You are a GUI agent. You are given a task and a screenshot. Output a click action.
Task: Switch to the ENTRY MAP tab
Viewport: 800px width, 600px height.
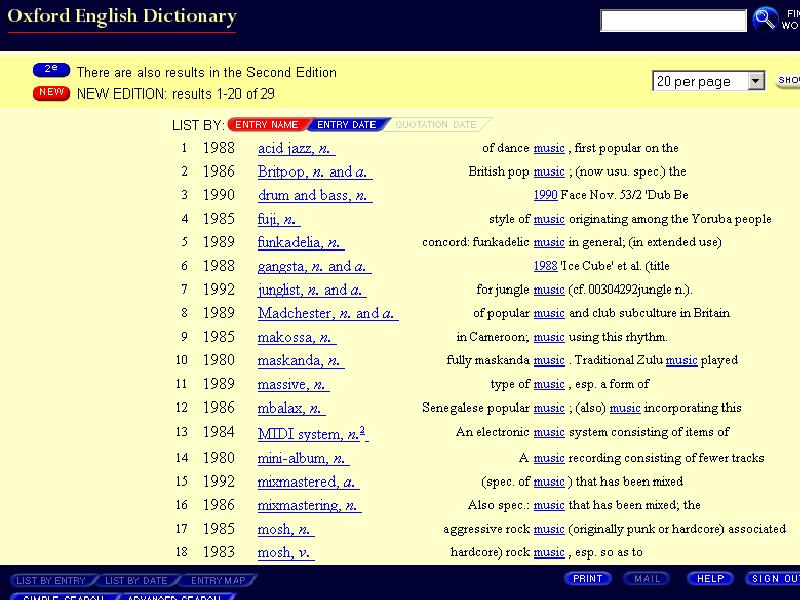point(218,580)
